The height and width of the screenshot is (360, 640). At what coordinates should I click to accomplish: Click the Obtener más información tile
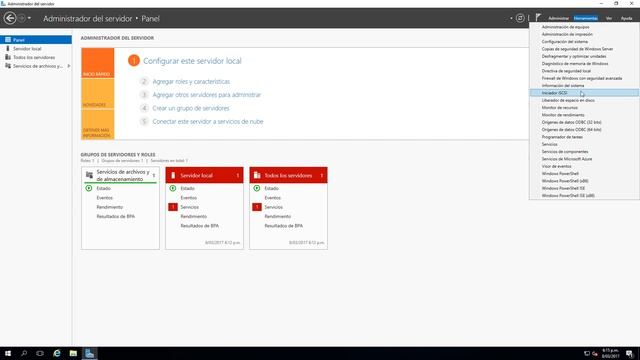point(98,124)
